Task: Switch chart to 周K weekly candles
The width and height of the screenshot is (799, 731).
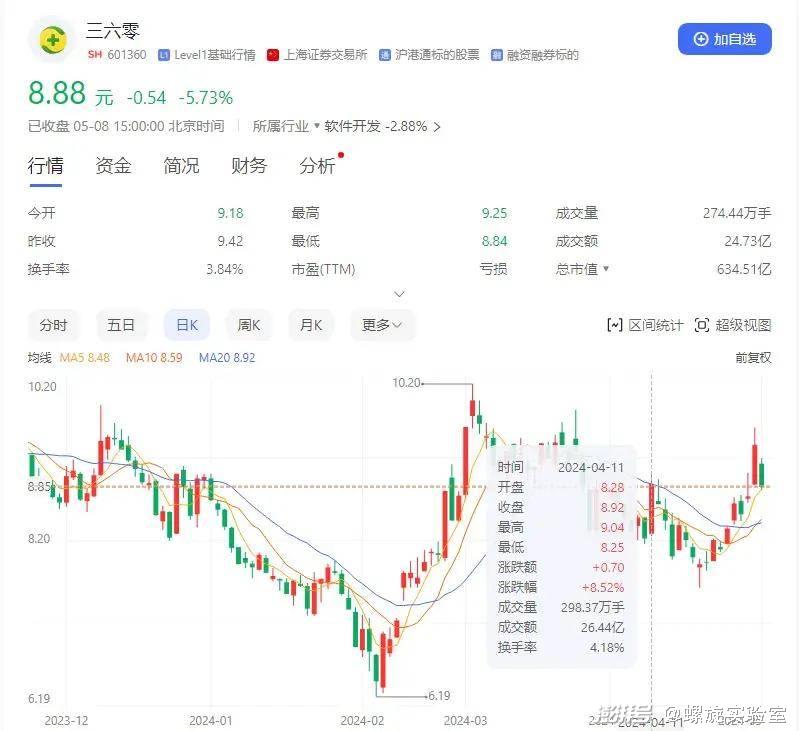Action: (x=248, y=325)
